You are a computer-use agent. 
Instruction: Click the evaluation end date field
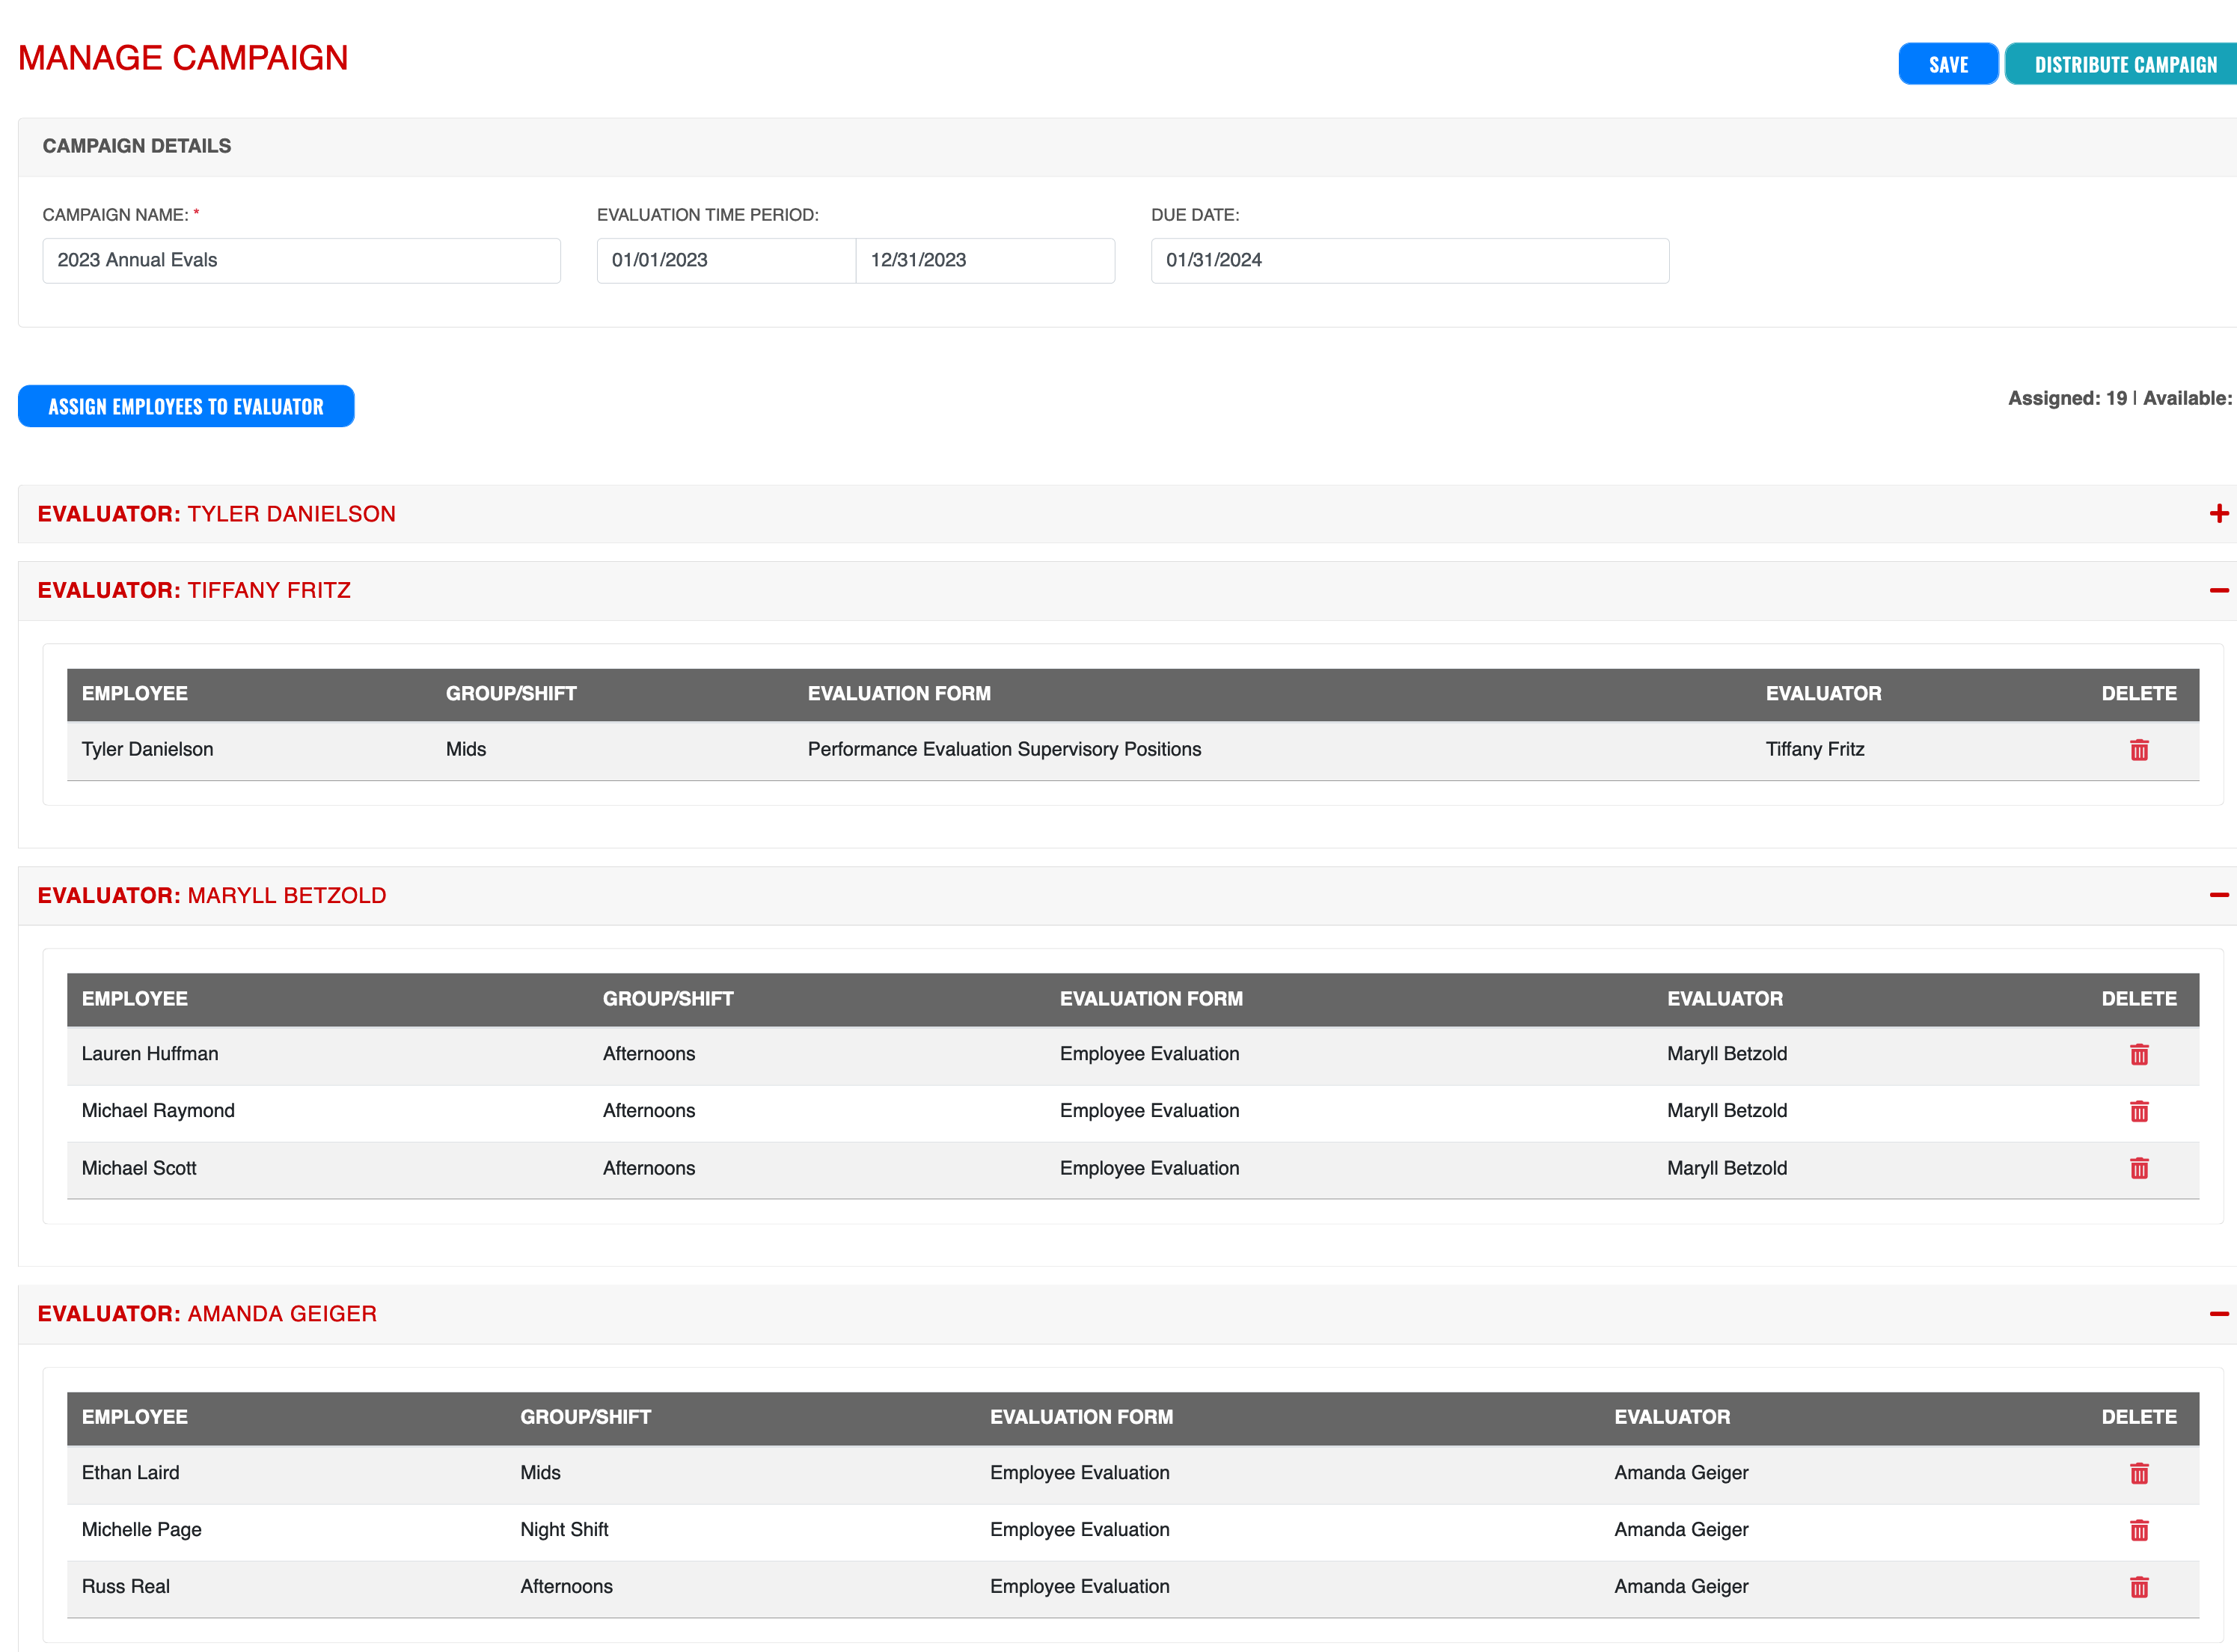point(985,260)
